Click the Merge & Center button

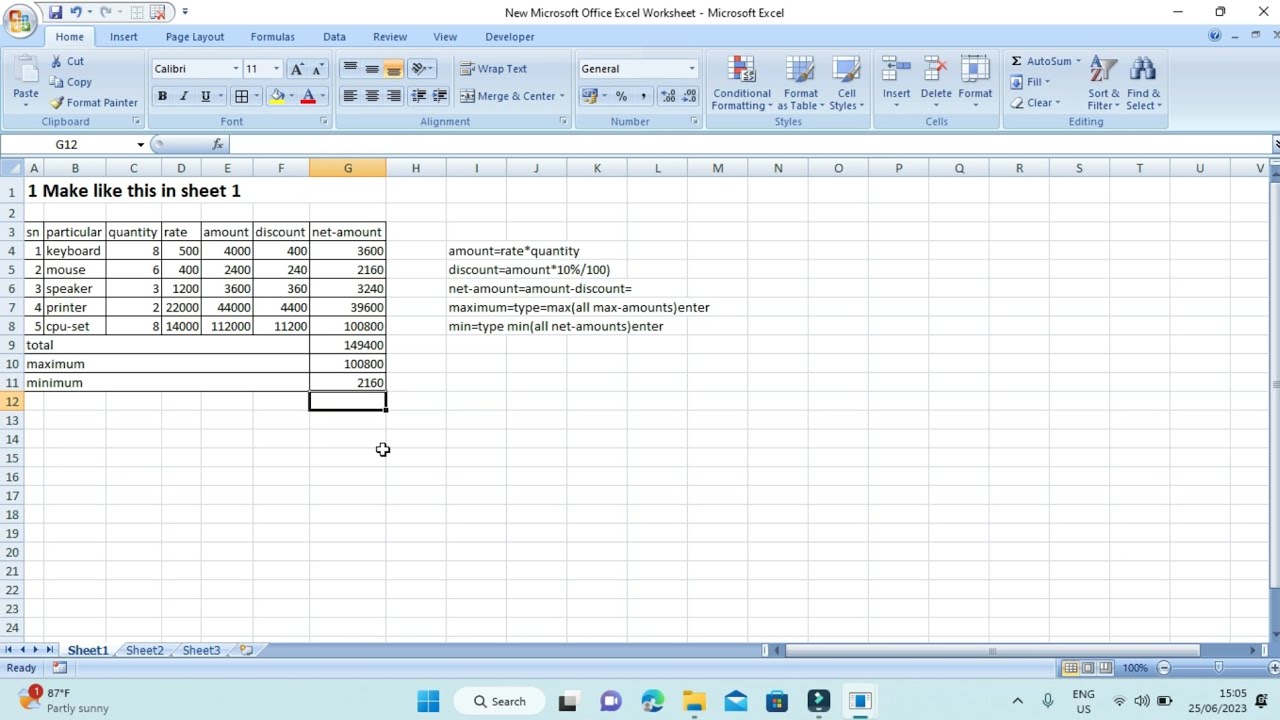[x=508, y=96]
